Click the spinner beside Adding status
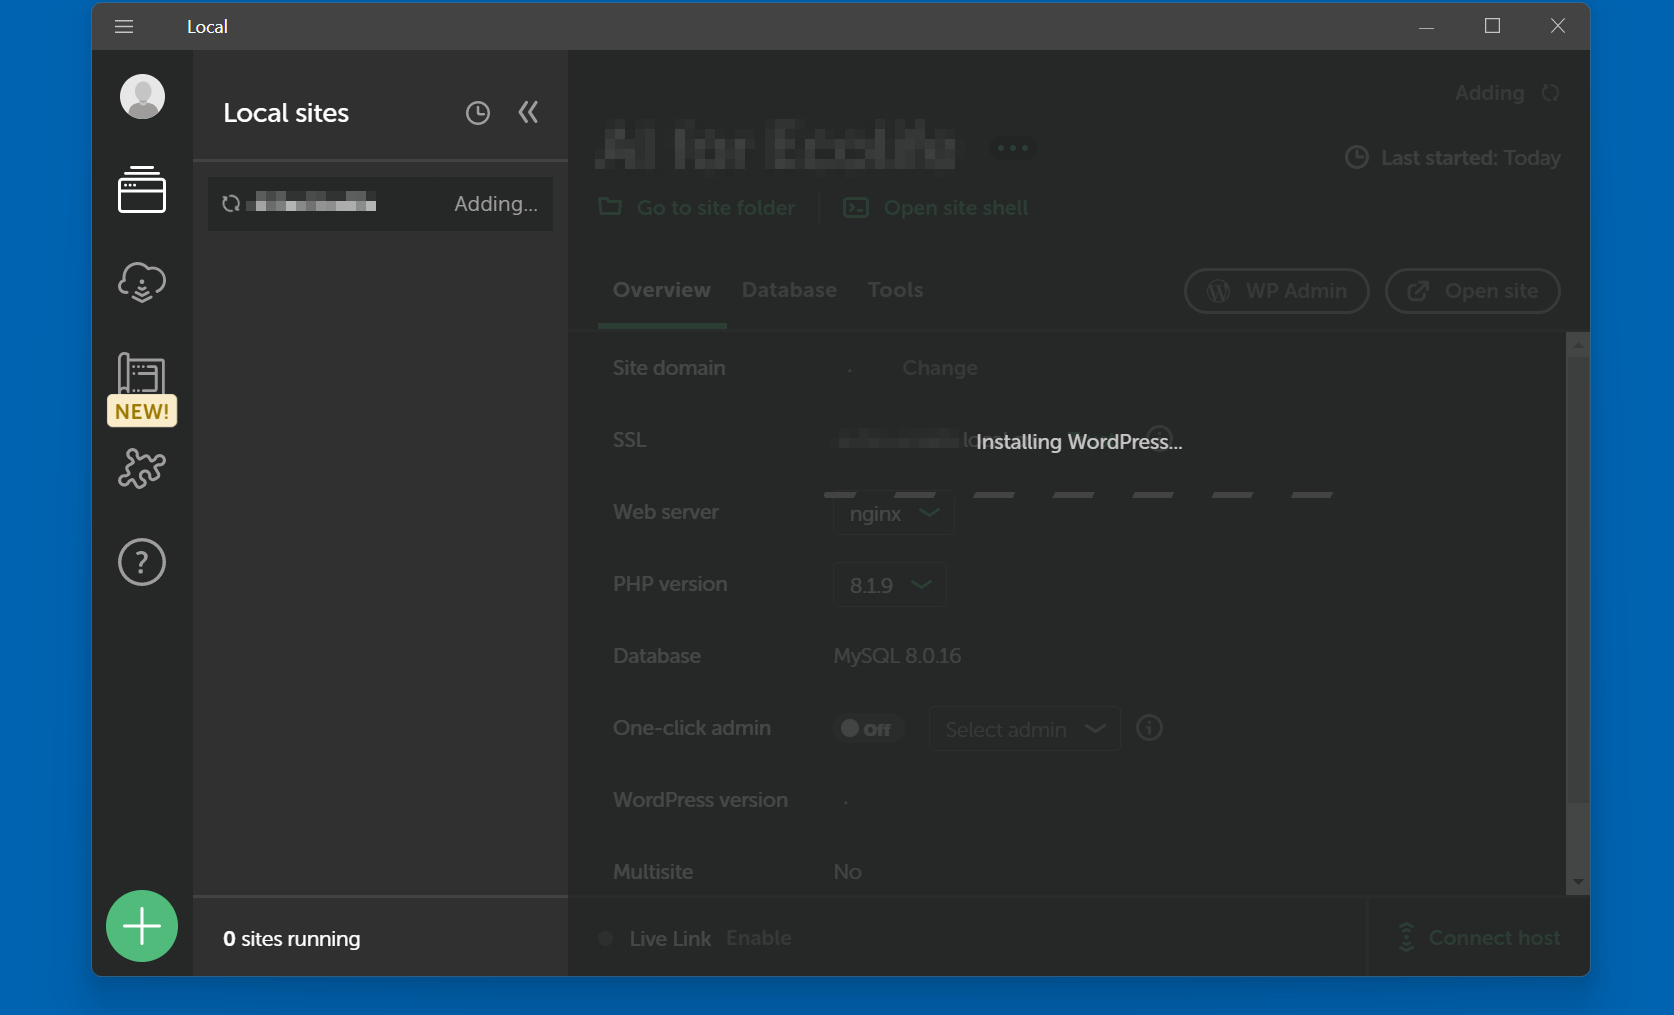1674x1015 pixels. tap(1550, 93)
